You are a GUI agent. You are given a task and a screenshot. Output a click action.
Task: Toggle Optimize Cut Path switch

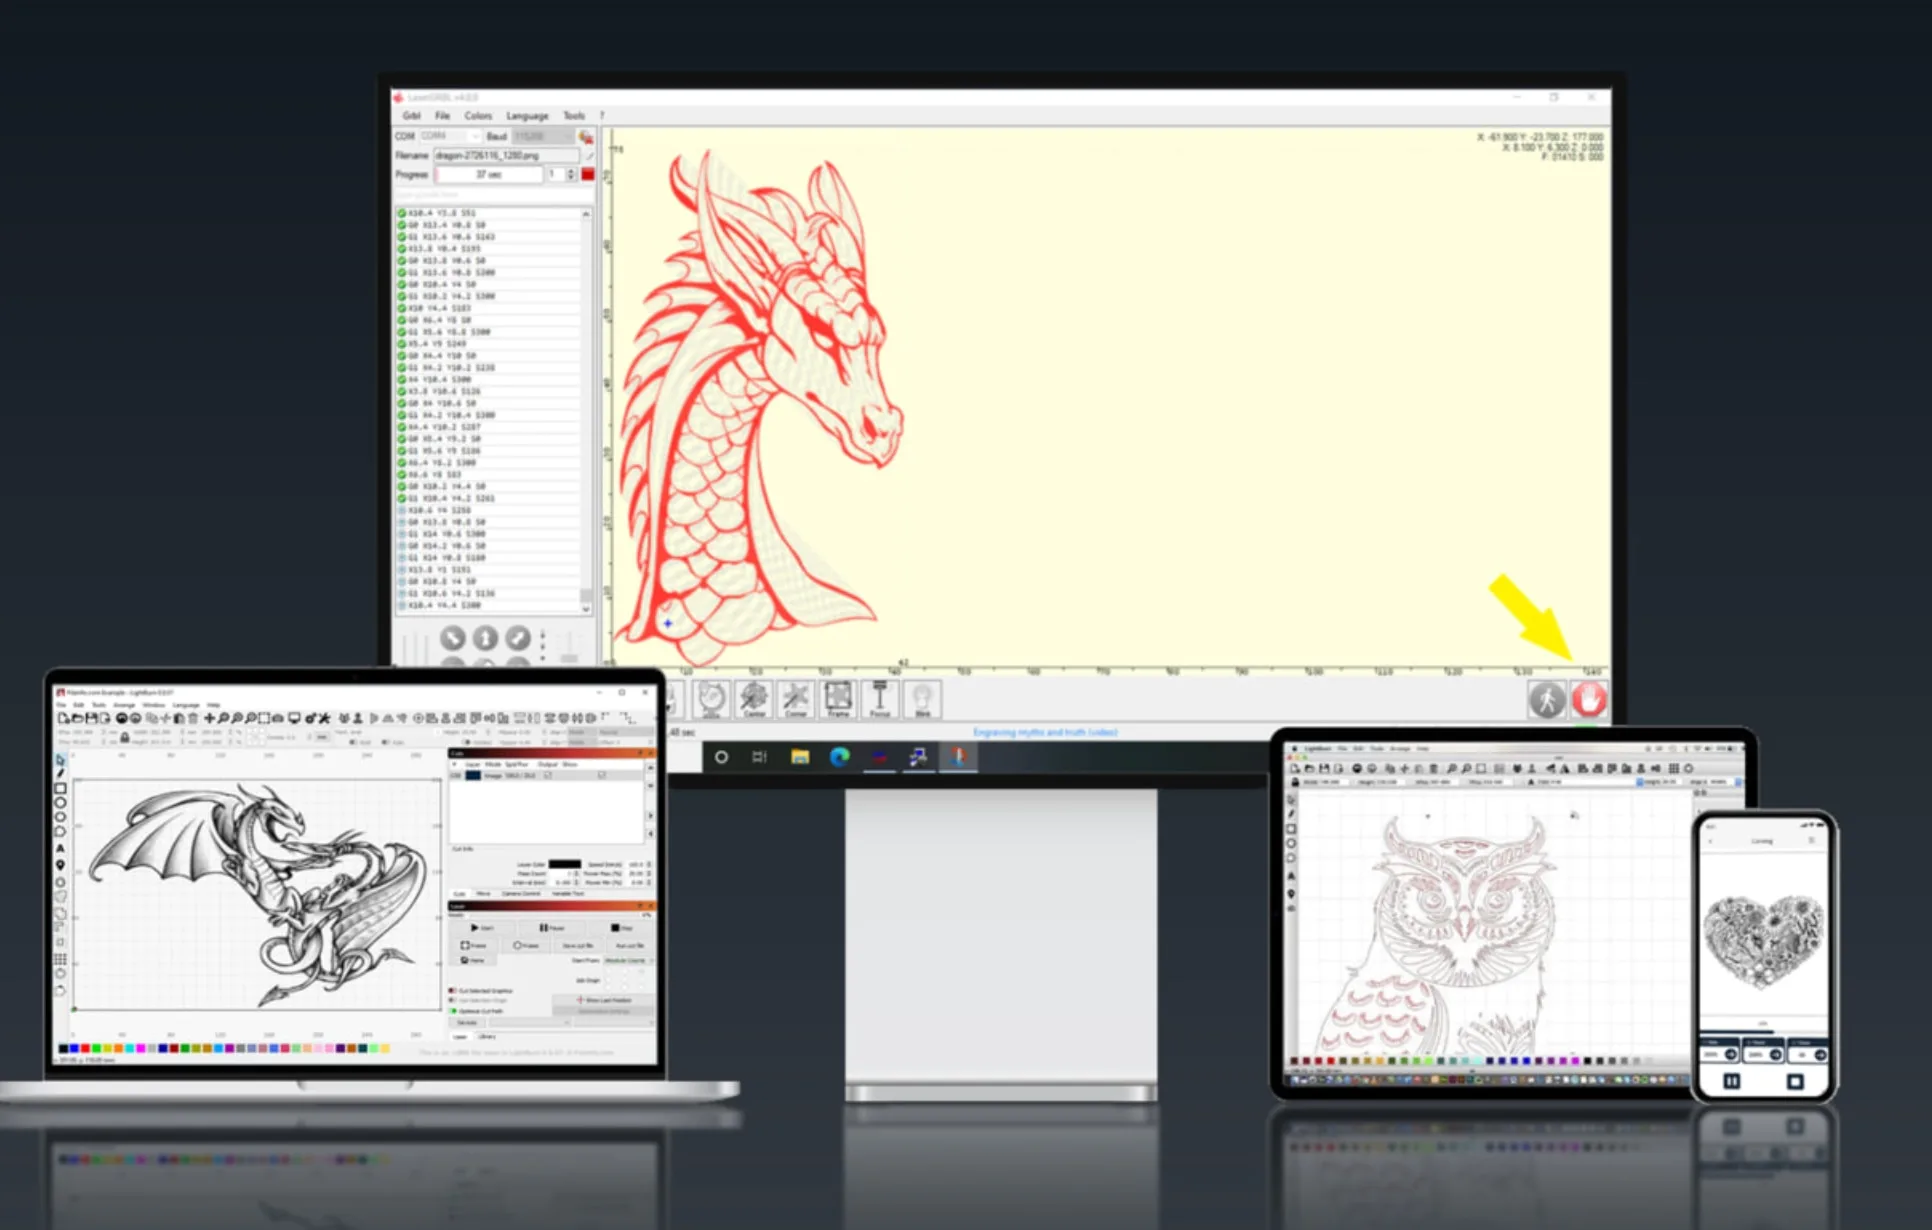[453, 1011]
